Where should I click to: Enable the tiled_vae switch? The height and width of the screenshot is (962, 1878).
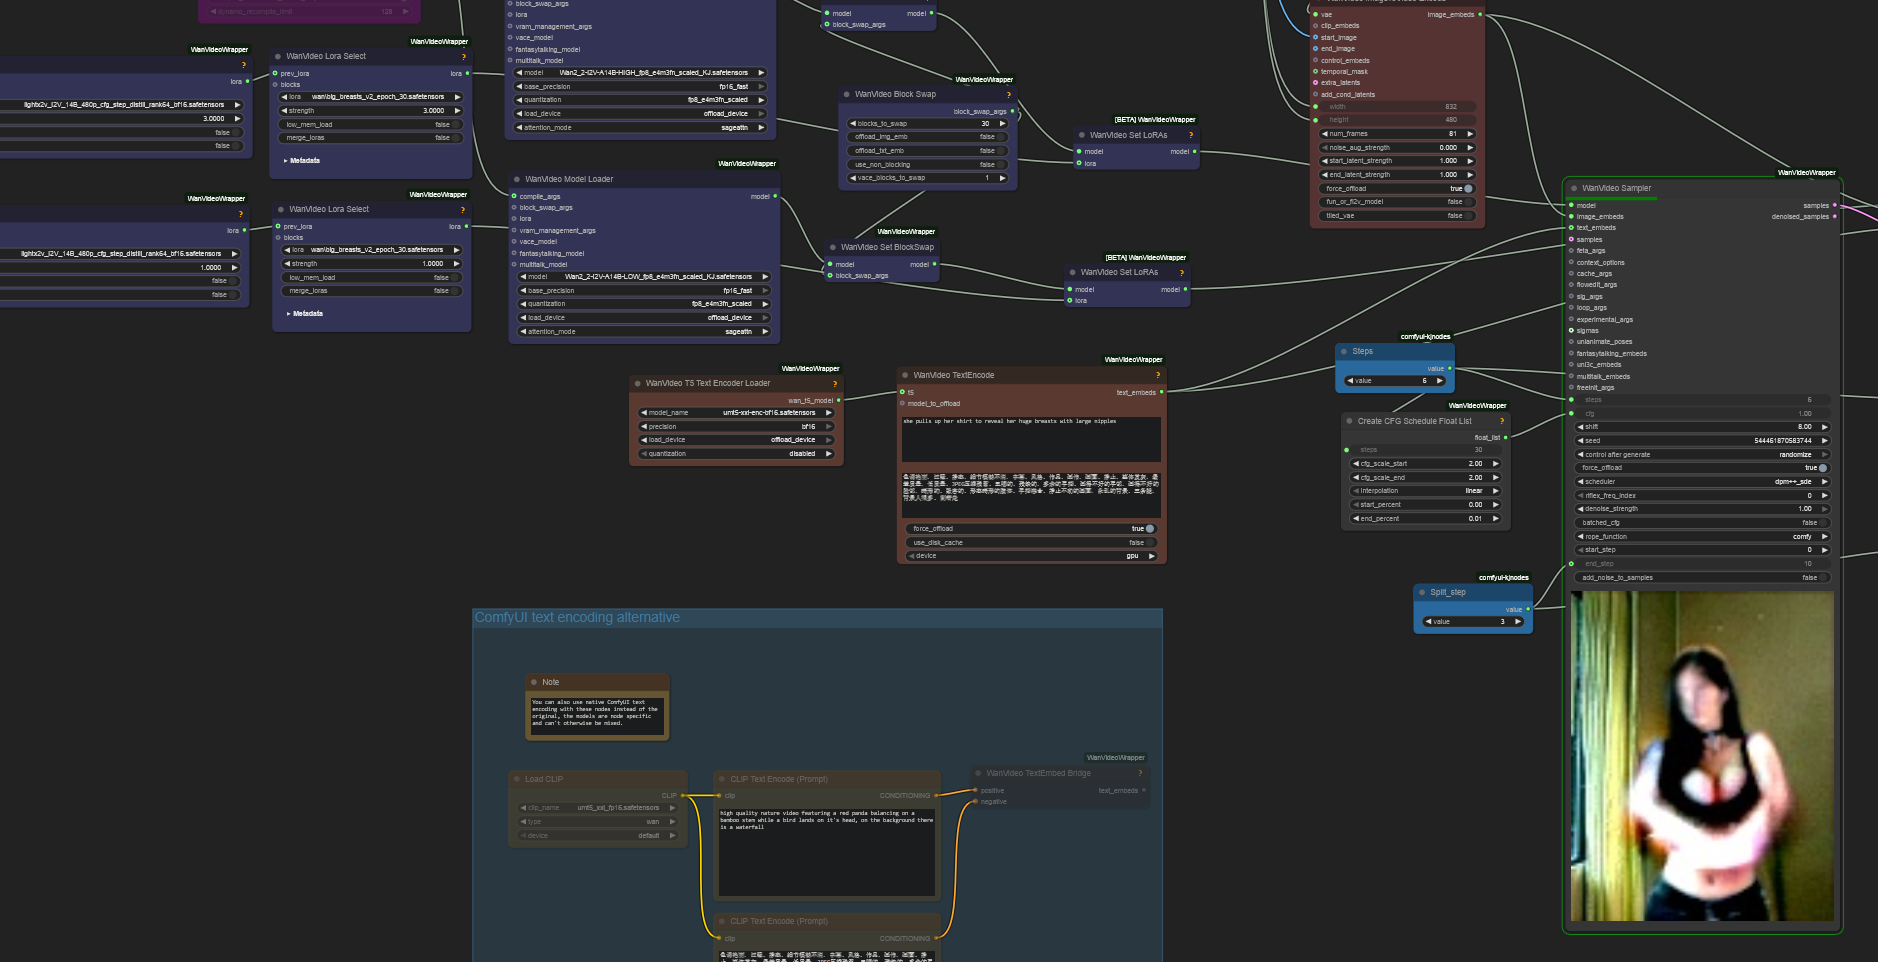[x=1397, y=215]
